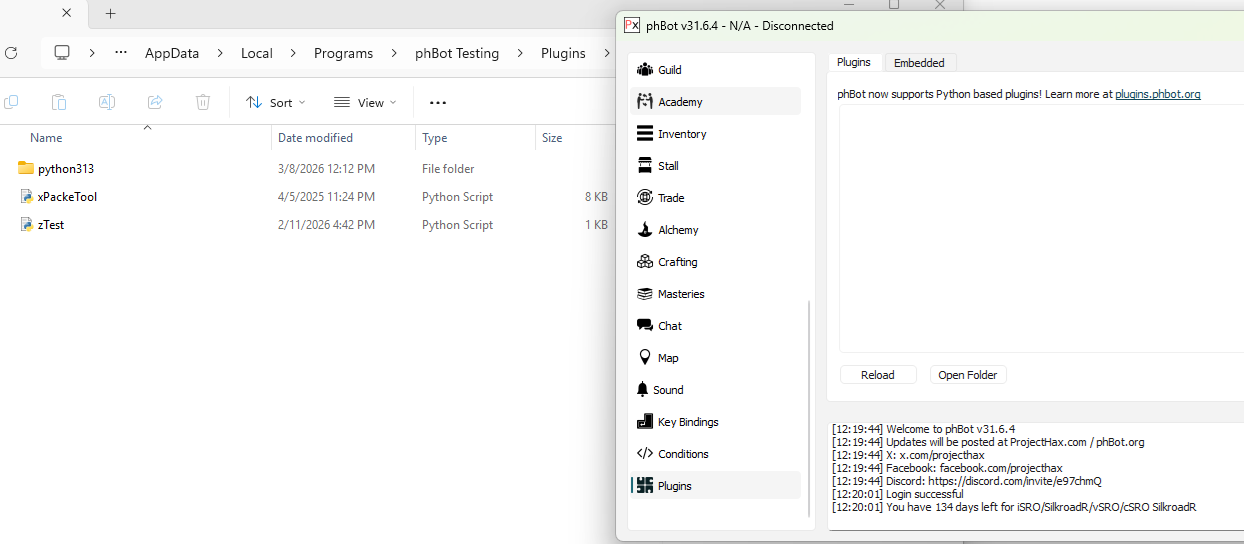1244x544 pixels.
Task: Click the Reload plugins button
Action: [x=878, y=375]
